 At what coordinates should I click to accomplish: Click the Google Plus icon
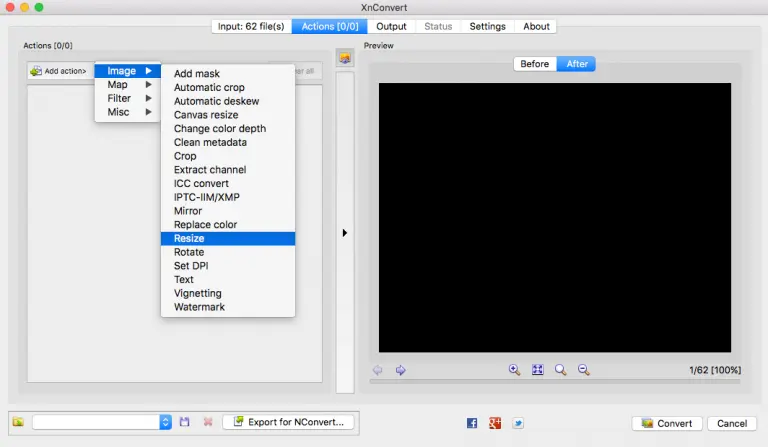point(495,423)
